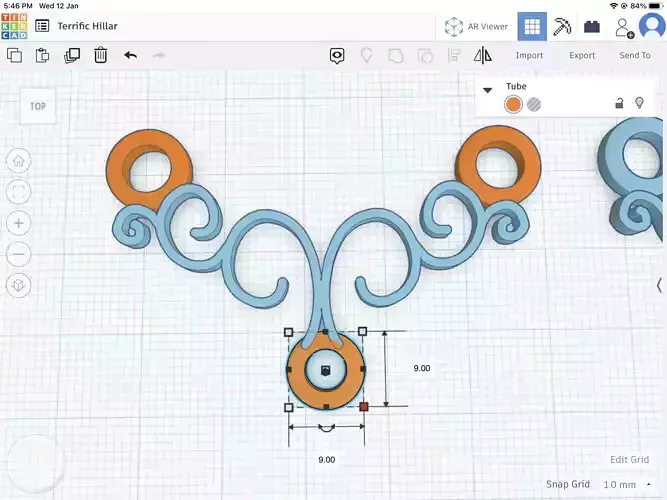Open the designs list icon
The image size is (667, 500).
[42, 26]
